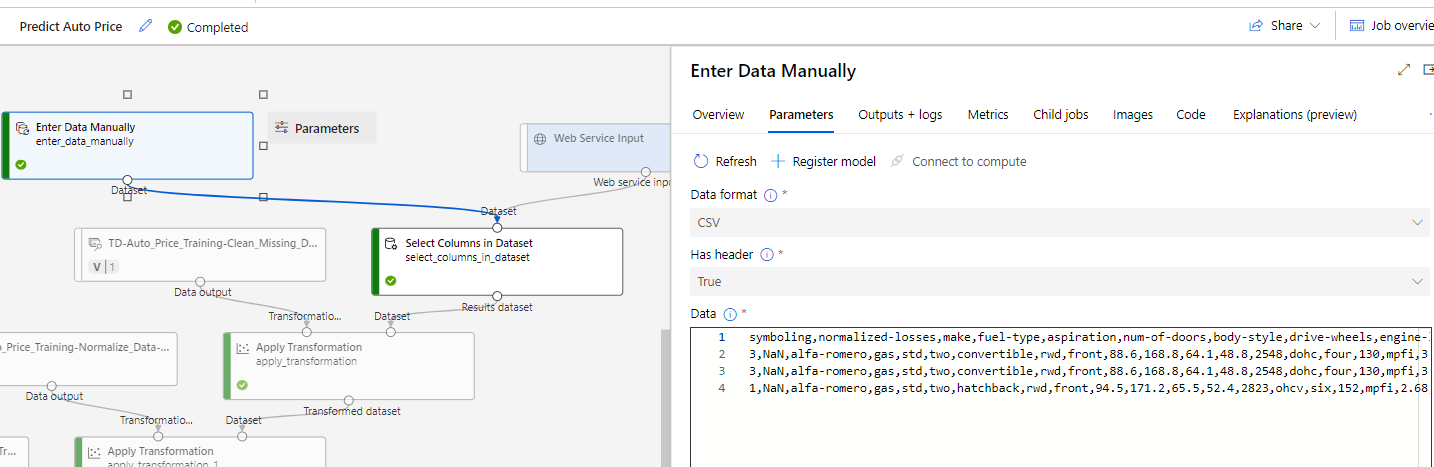Click the Has header info icon

pyautogui.click(x=767, y=254)
